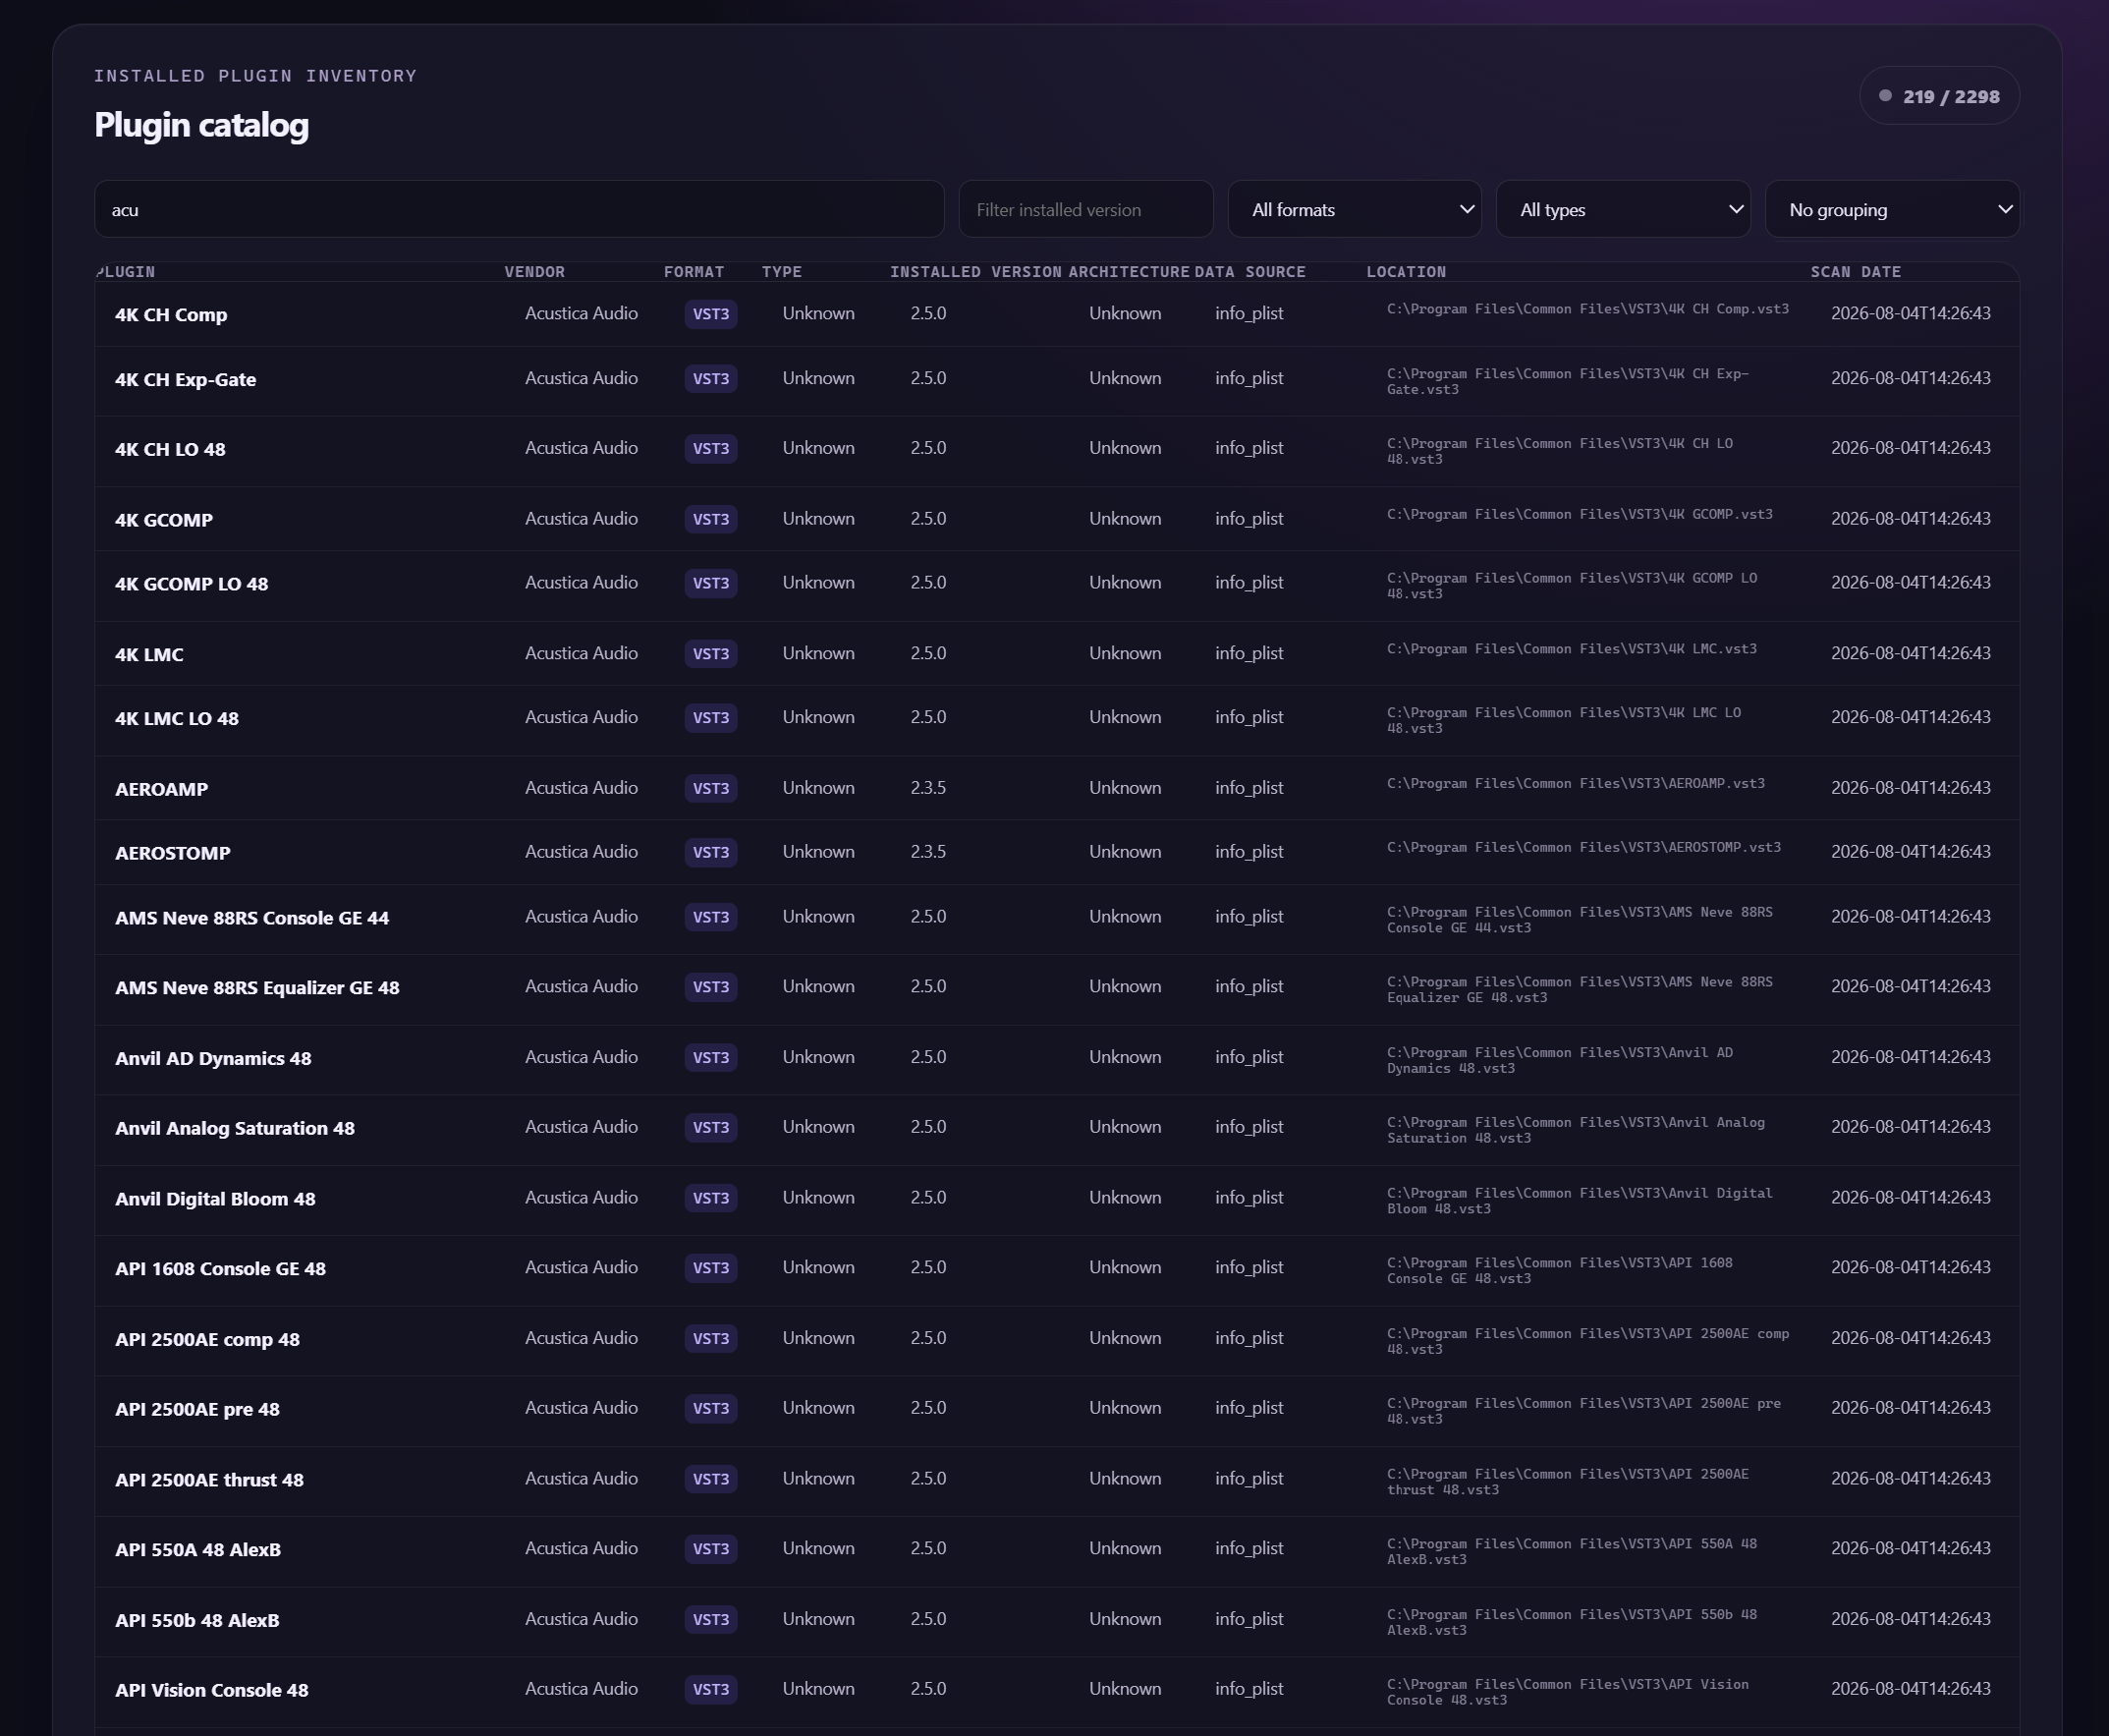Click the 219 / 2298 count badge
This screenshot has height=1736, width=2109.
pyautogui.click(x=1939, y=96)
